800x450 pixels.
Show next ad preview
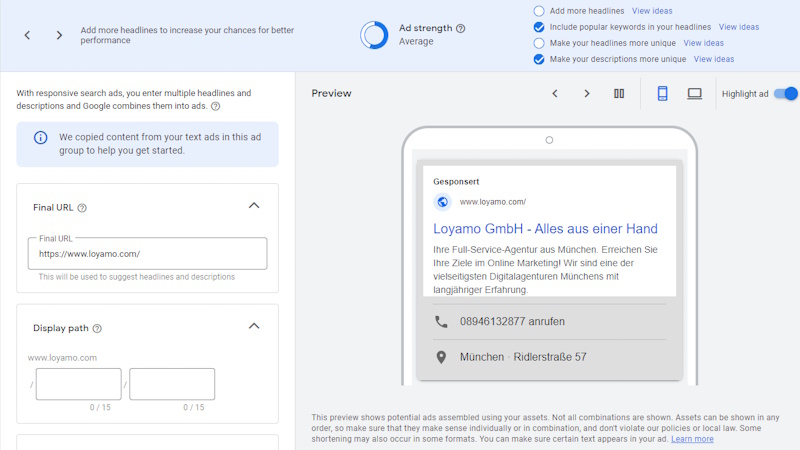[x=587, y=93]
